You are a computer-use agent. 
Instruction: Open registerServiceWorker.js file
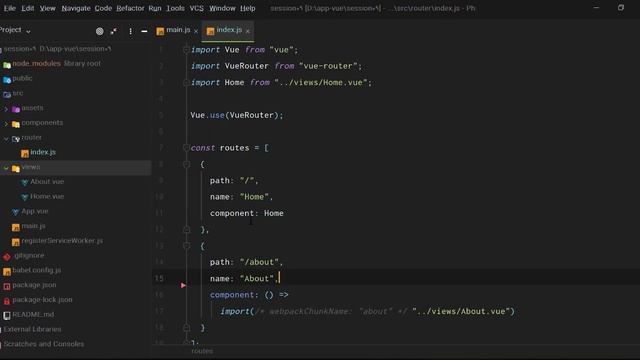62,241
